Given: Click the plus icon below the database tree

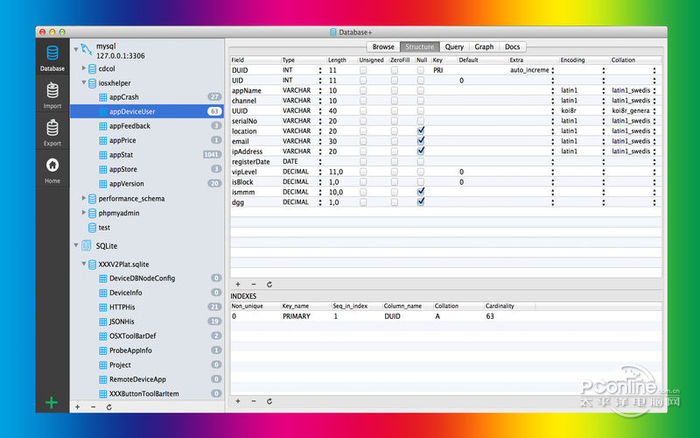Looking at the screenshot, I should tap(78, 407).
